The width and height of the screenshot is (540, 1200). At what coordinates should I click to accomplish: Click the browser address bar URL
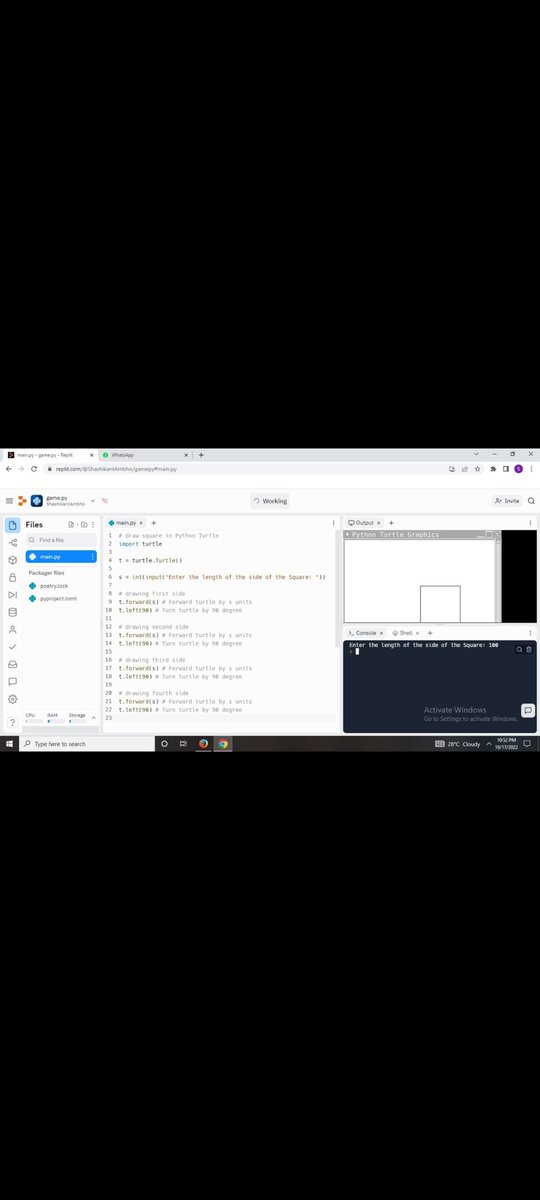click(x=115, y=468)
